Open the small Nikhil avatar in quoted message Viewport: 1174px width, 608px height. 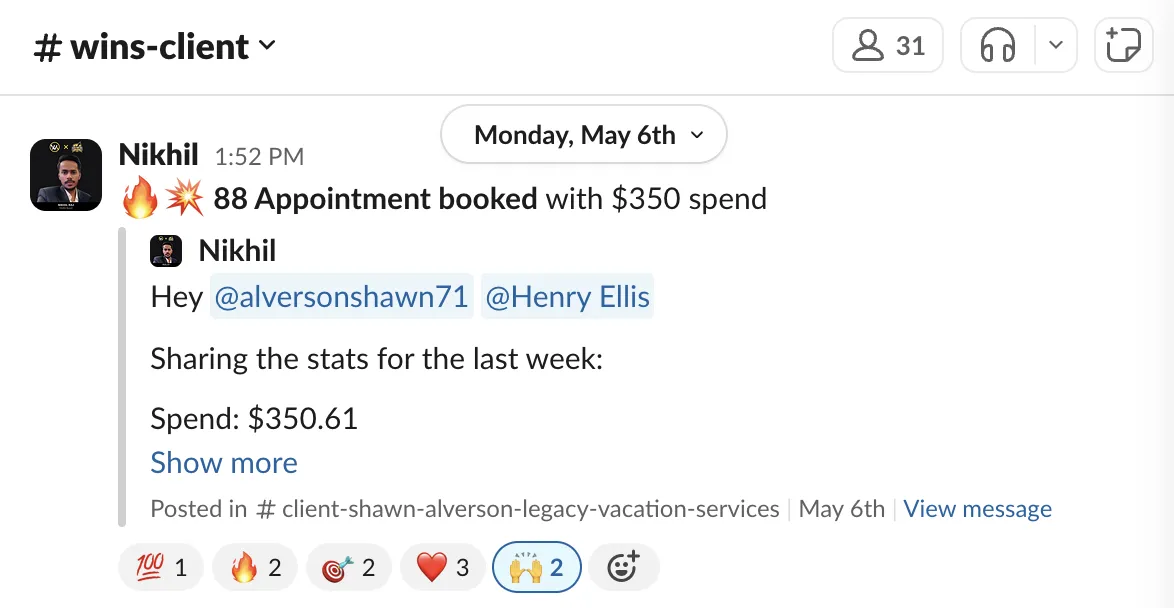tap(166, 251)
